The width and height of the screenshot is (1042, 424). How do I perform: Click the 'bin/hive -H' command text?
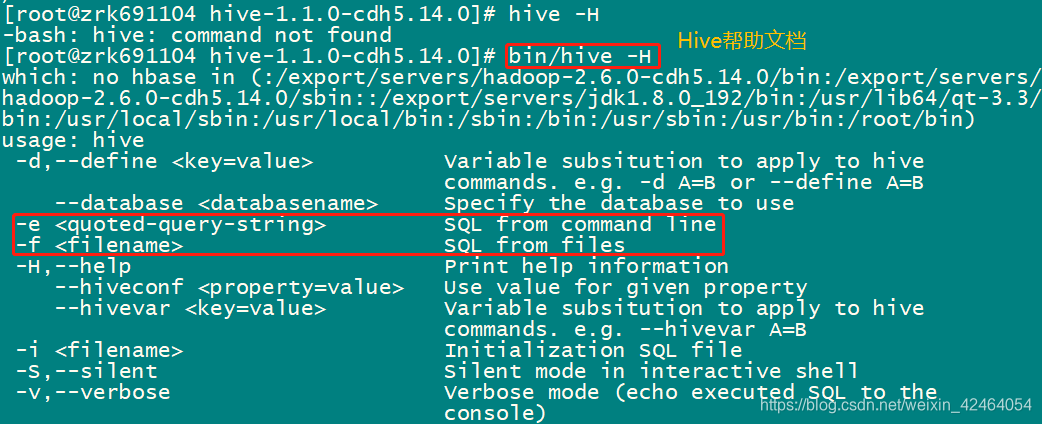click(581, 56)
